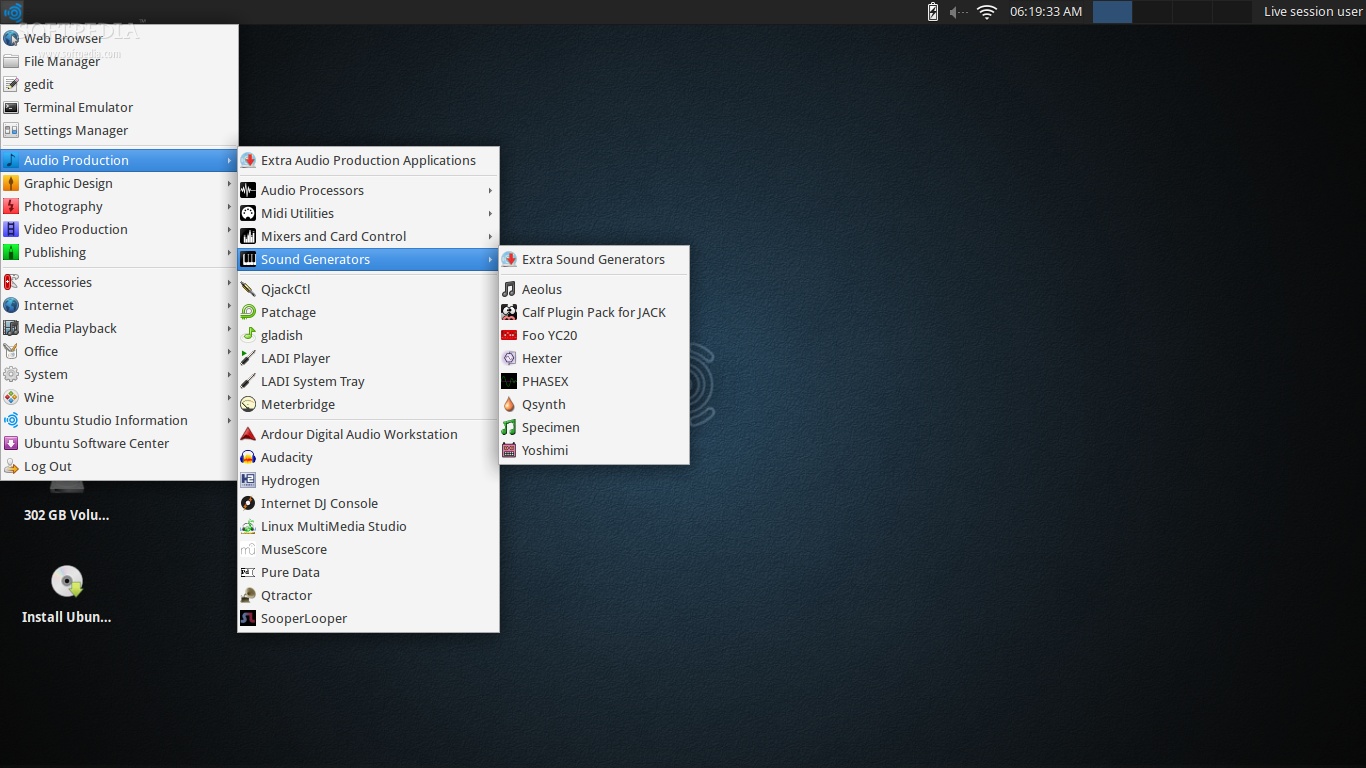Click the Live session user button
Screen dimensions: 1366x768
coord(1312,12)
